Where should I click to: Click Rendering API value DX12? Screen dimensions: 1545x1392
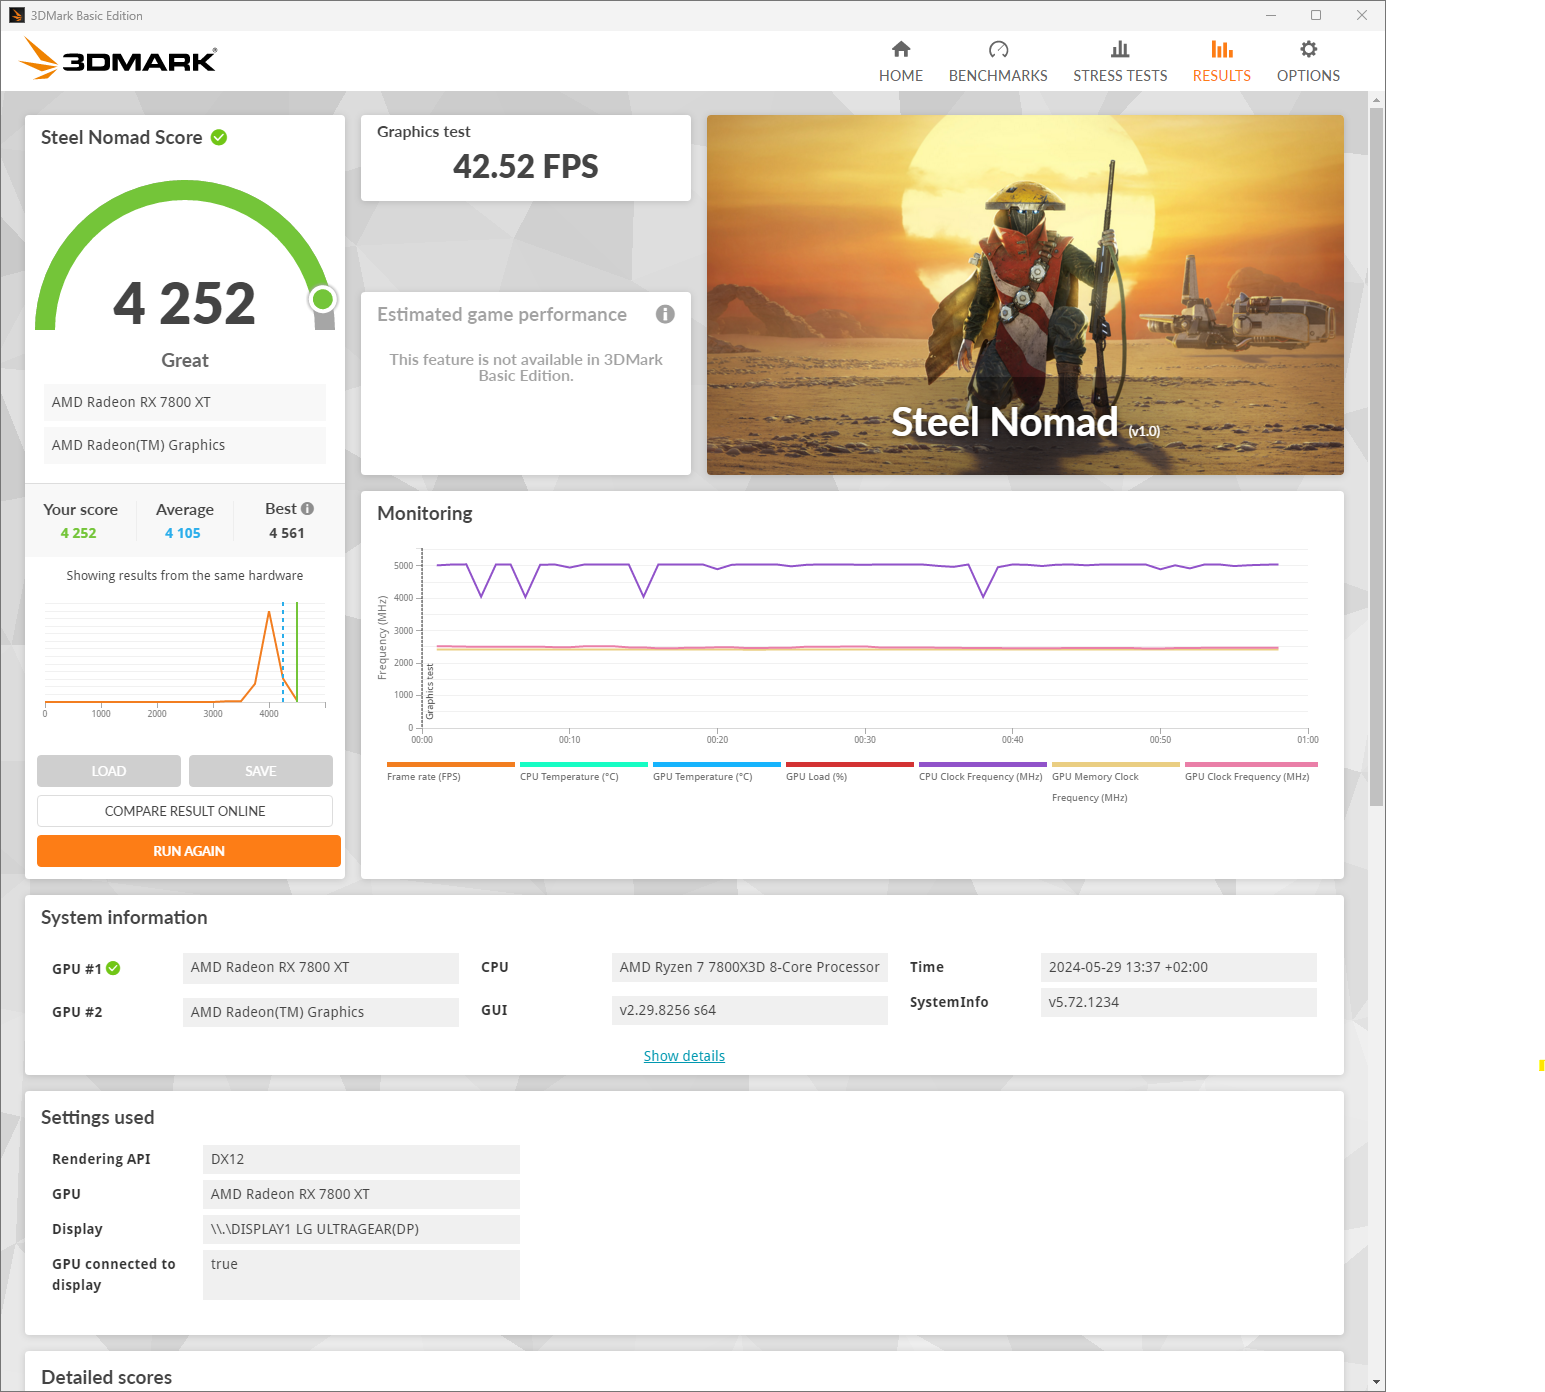[x=361, y=1159]
